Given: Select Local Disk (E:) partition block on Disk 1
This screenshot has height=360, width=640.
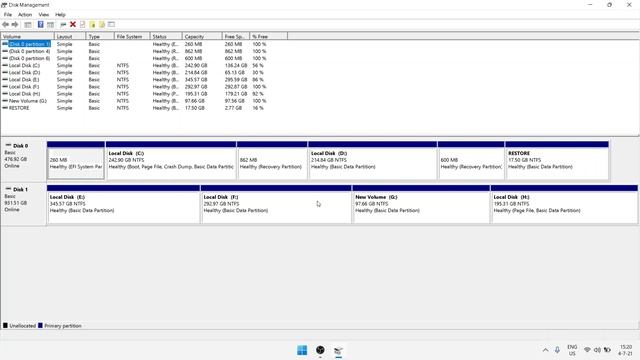Looking at the screenshot, I should 124,204.
